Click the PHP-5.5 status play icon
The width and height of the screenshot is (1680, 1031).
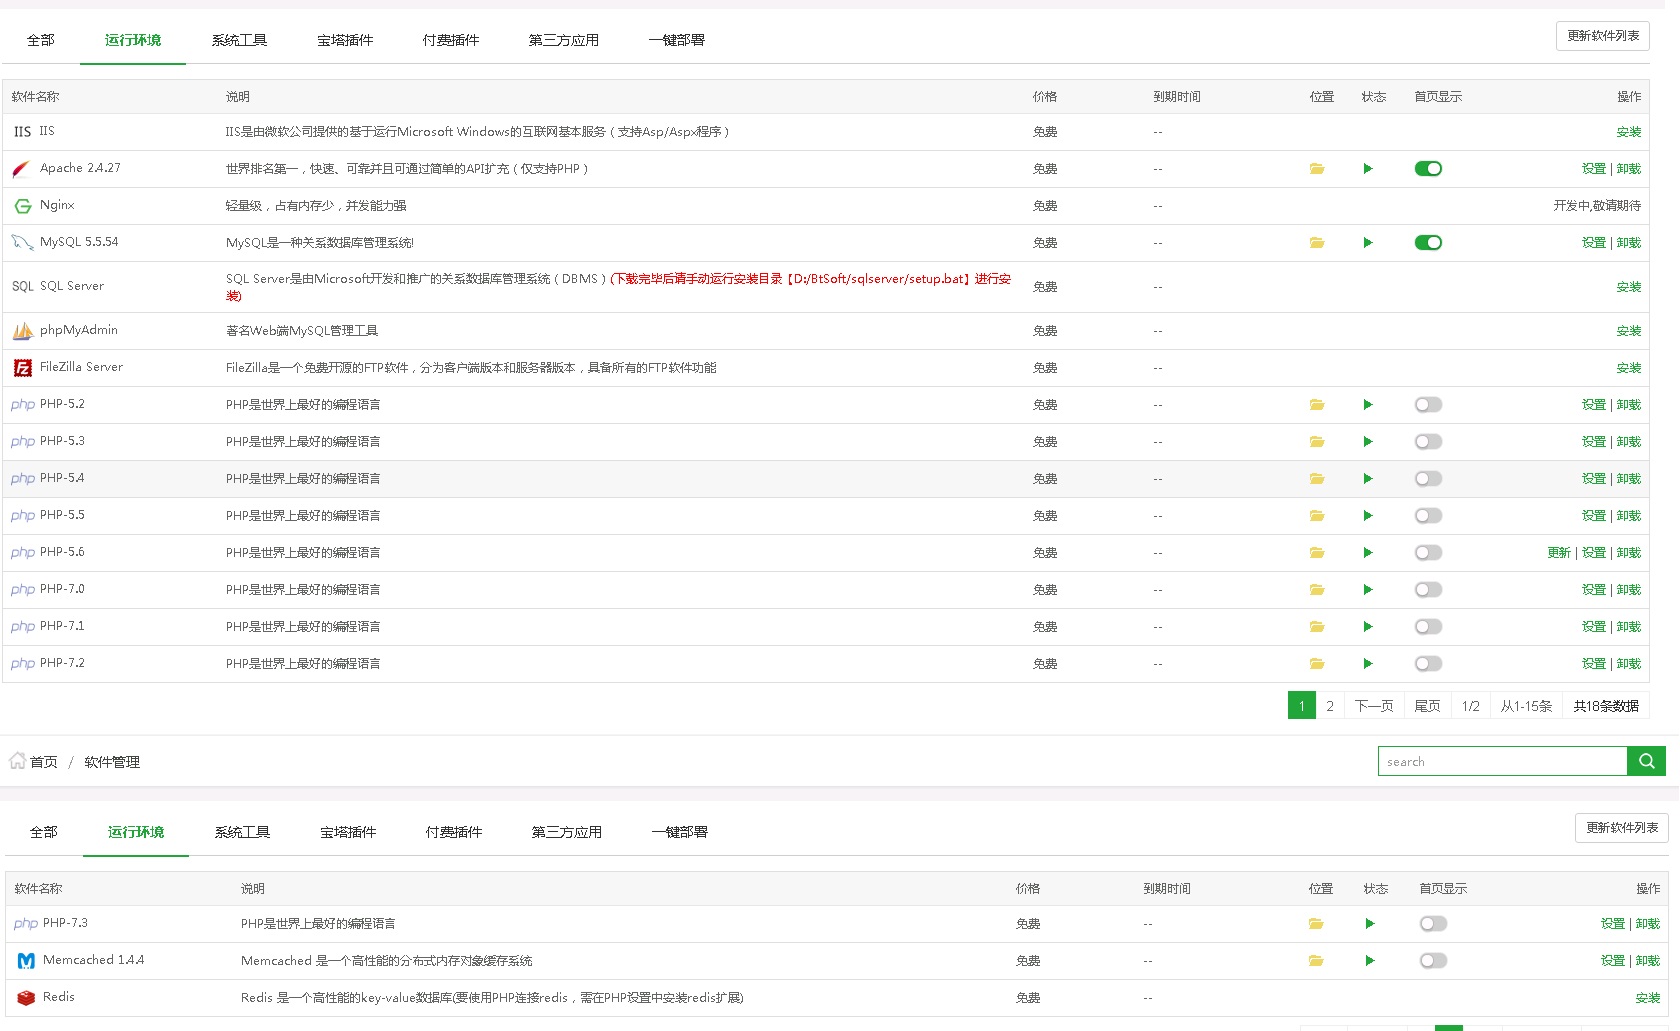tap(1368, 516)
